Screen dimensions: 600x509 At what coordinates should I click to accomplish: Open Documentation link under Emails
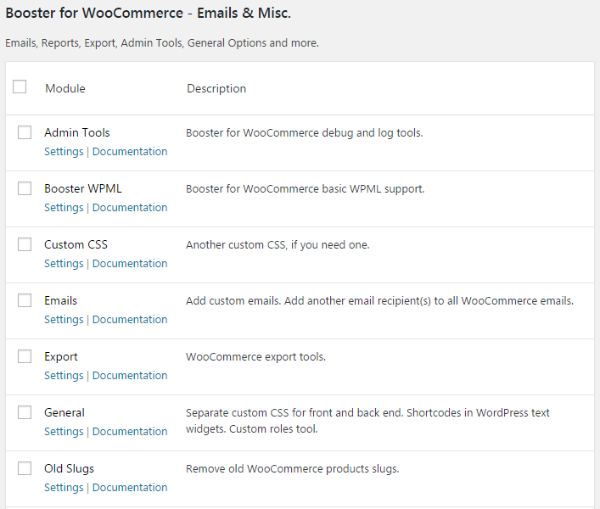coord(130,320)
